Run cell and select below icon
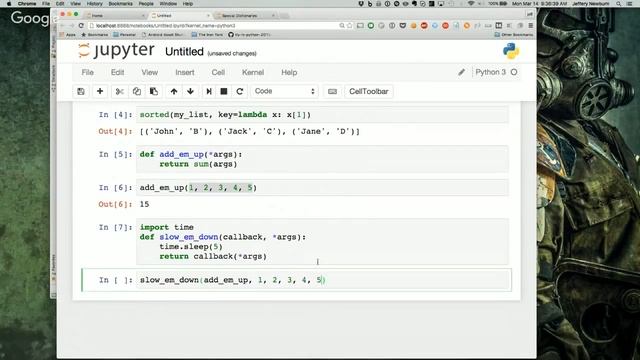 click(x=209, y=91)
